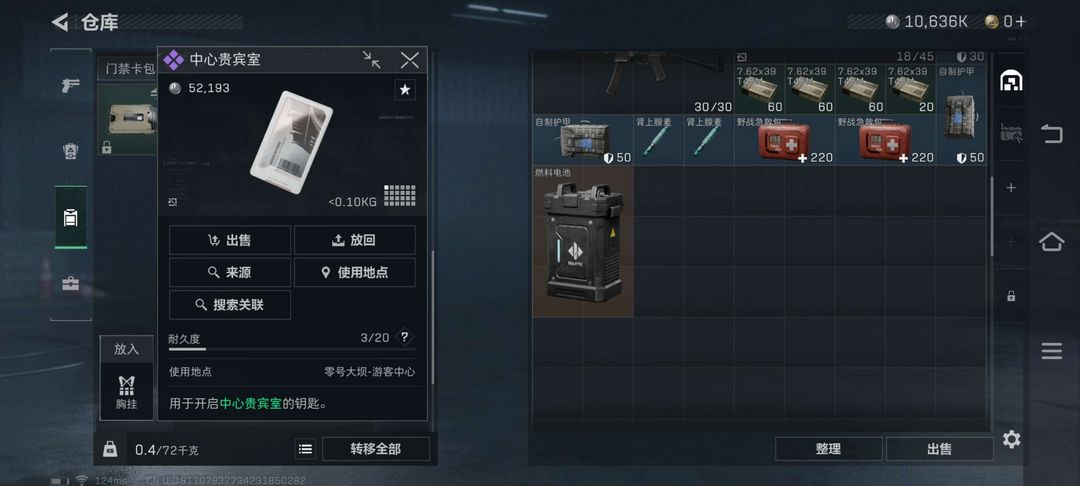This screenshot has width=1080, height=486.
Task: Open 来源 source info
Action: [230, 273]
